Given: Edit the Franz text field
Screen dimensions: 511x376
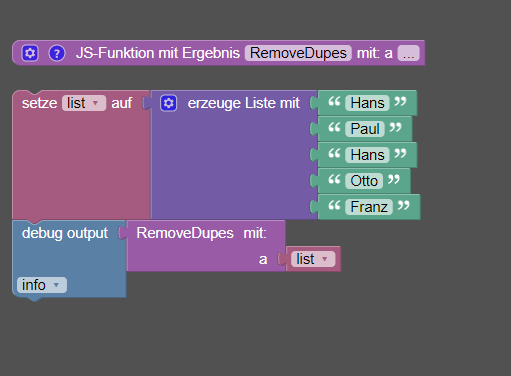Looking at the screenshot, I should coord(369,207).
